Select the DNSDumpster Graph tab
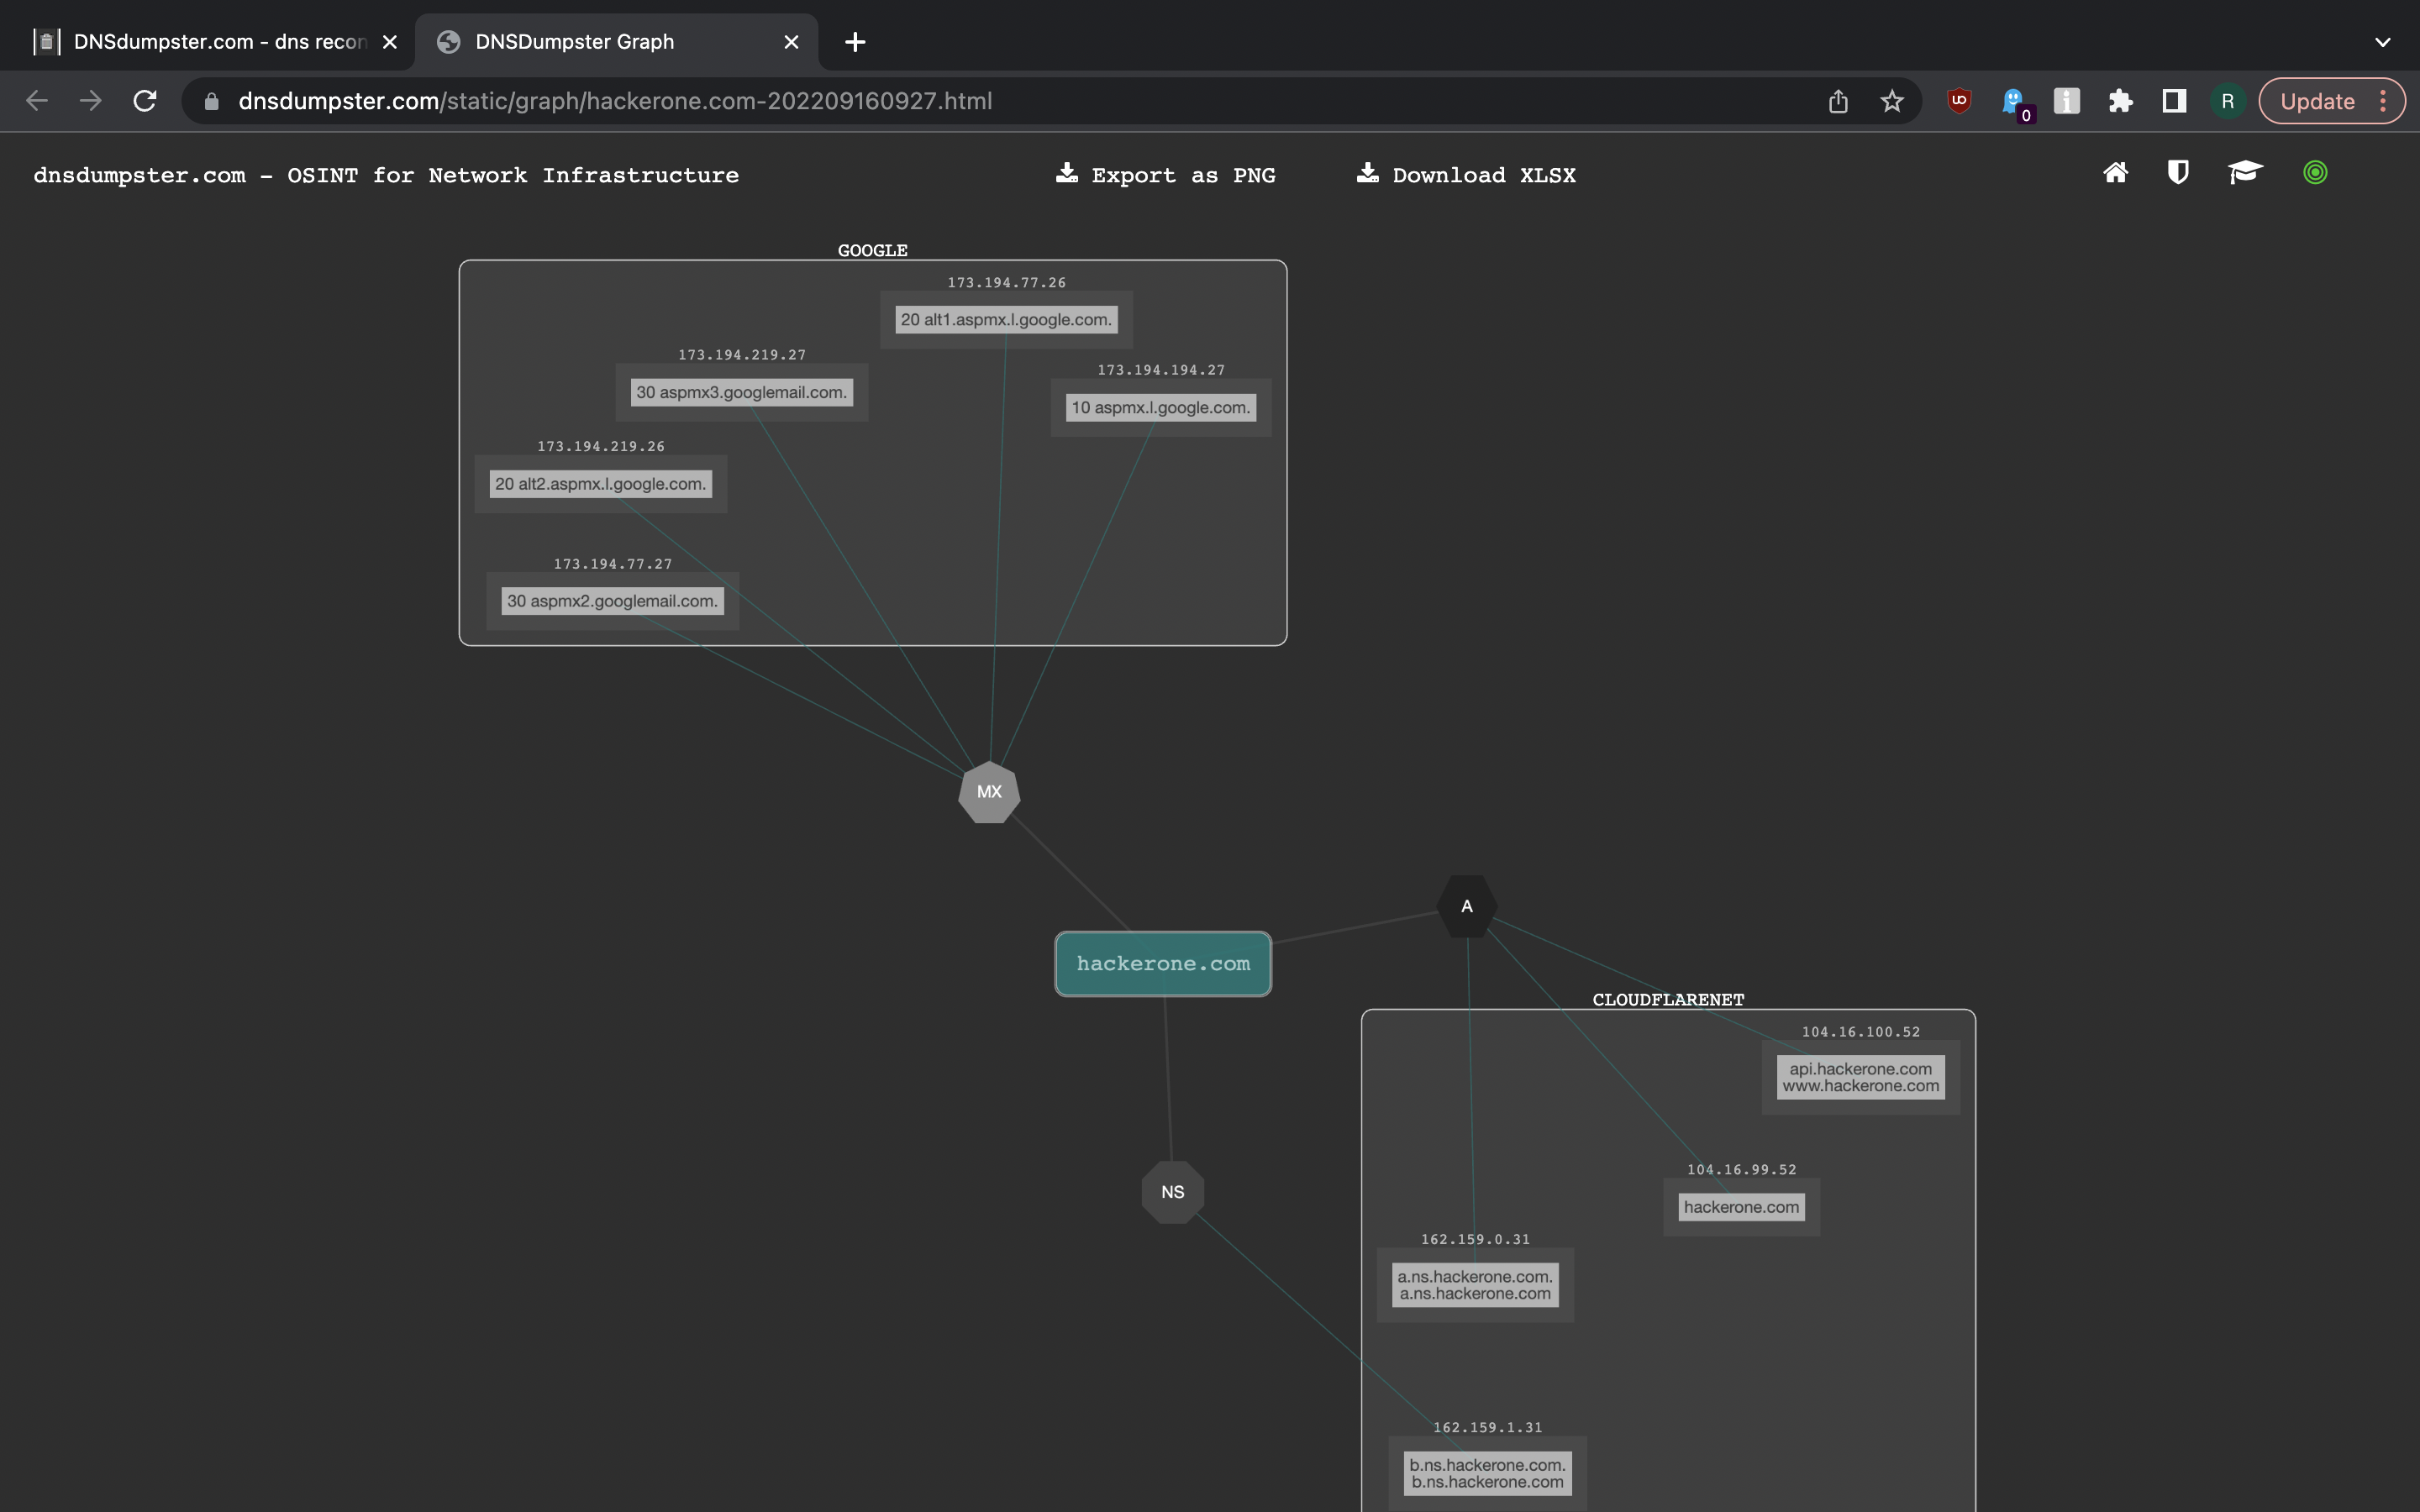Viewport: 2420px width, 1512px height. pyautogui.click(x=616, y=42)
